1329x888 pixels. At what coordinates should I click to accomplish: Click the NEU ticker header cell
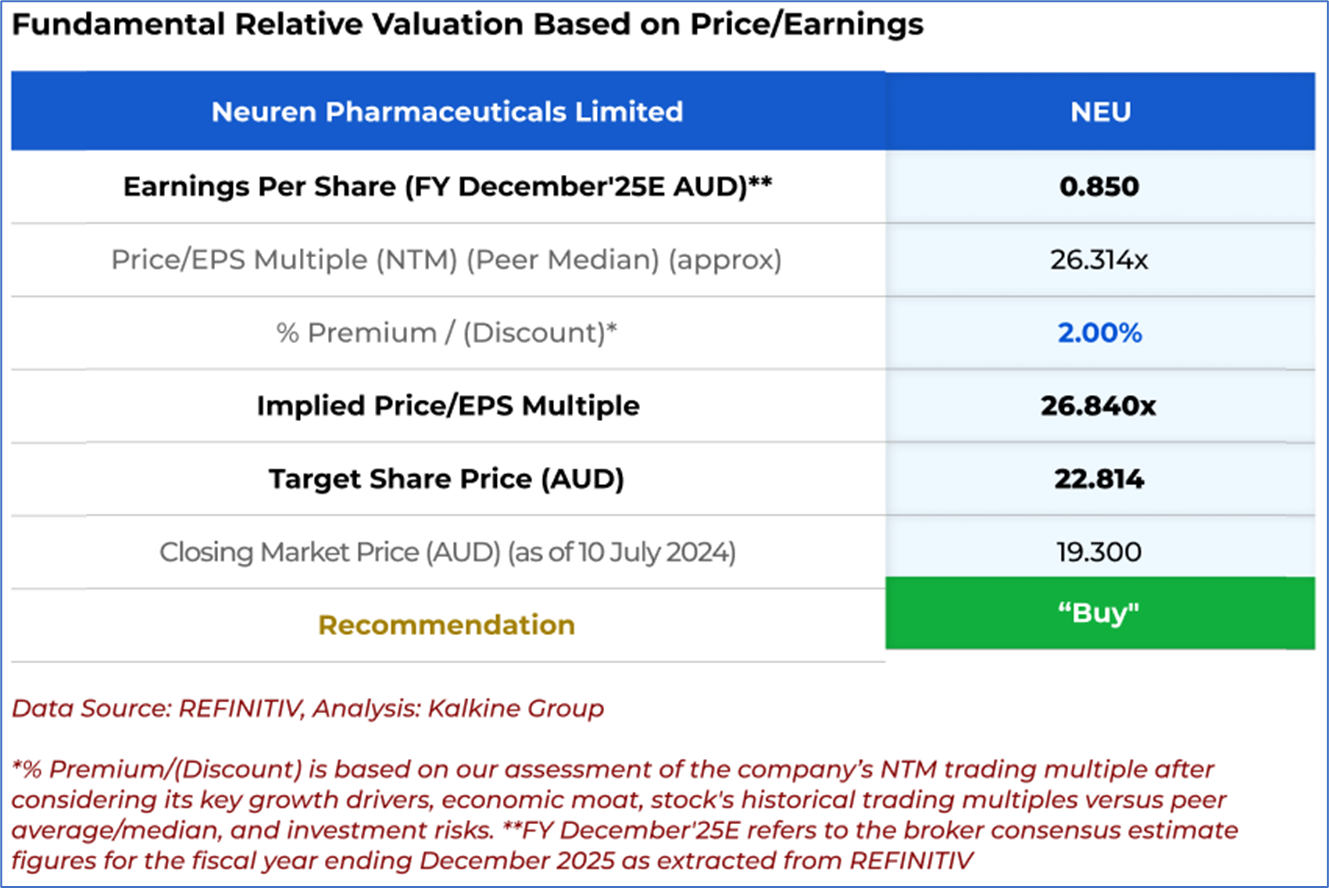pyautogui.click(x=1100, y=111)
